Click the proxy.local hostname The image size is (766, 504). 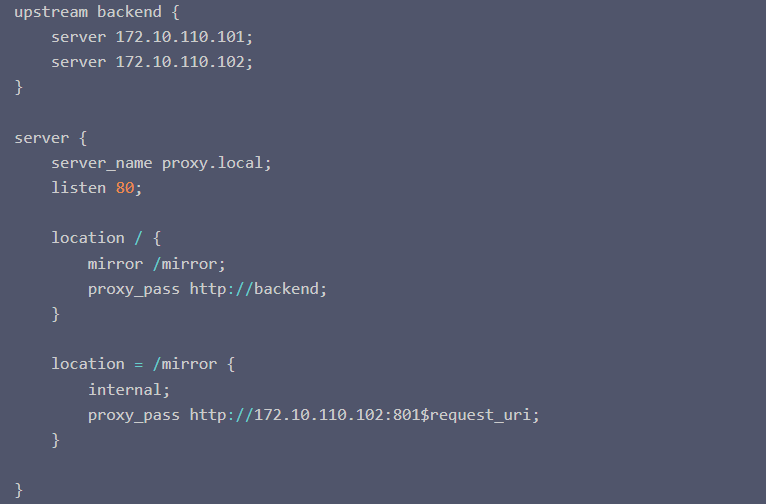(x=214, y=162)
